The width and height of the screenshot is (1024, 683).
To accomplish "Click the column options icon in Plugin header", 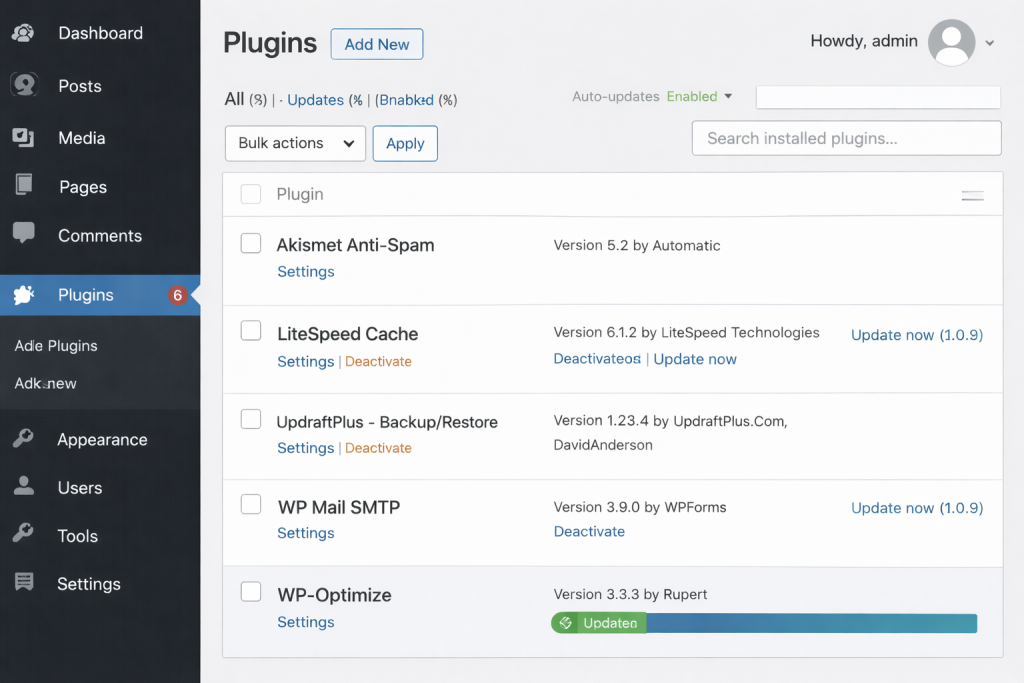I will pos(972,195).
